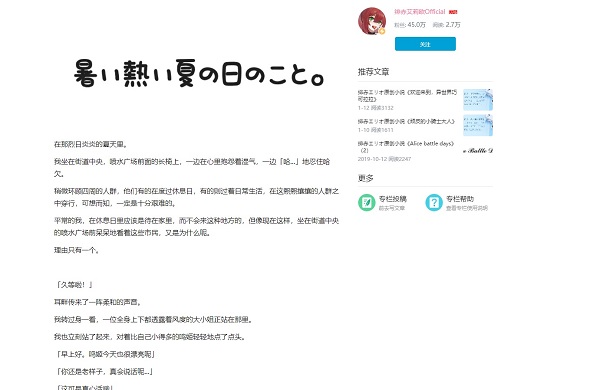Open the author's red-haired avatar

[x=372, y=21]
